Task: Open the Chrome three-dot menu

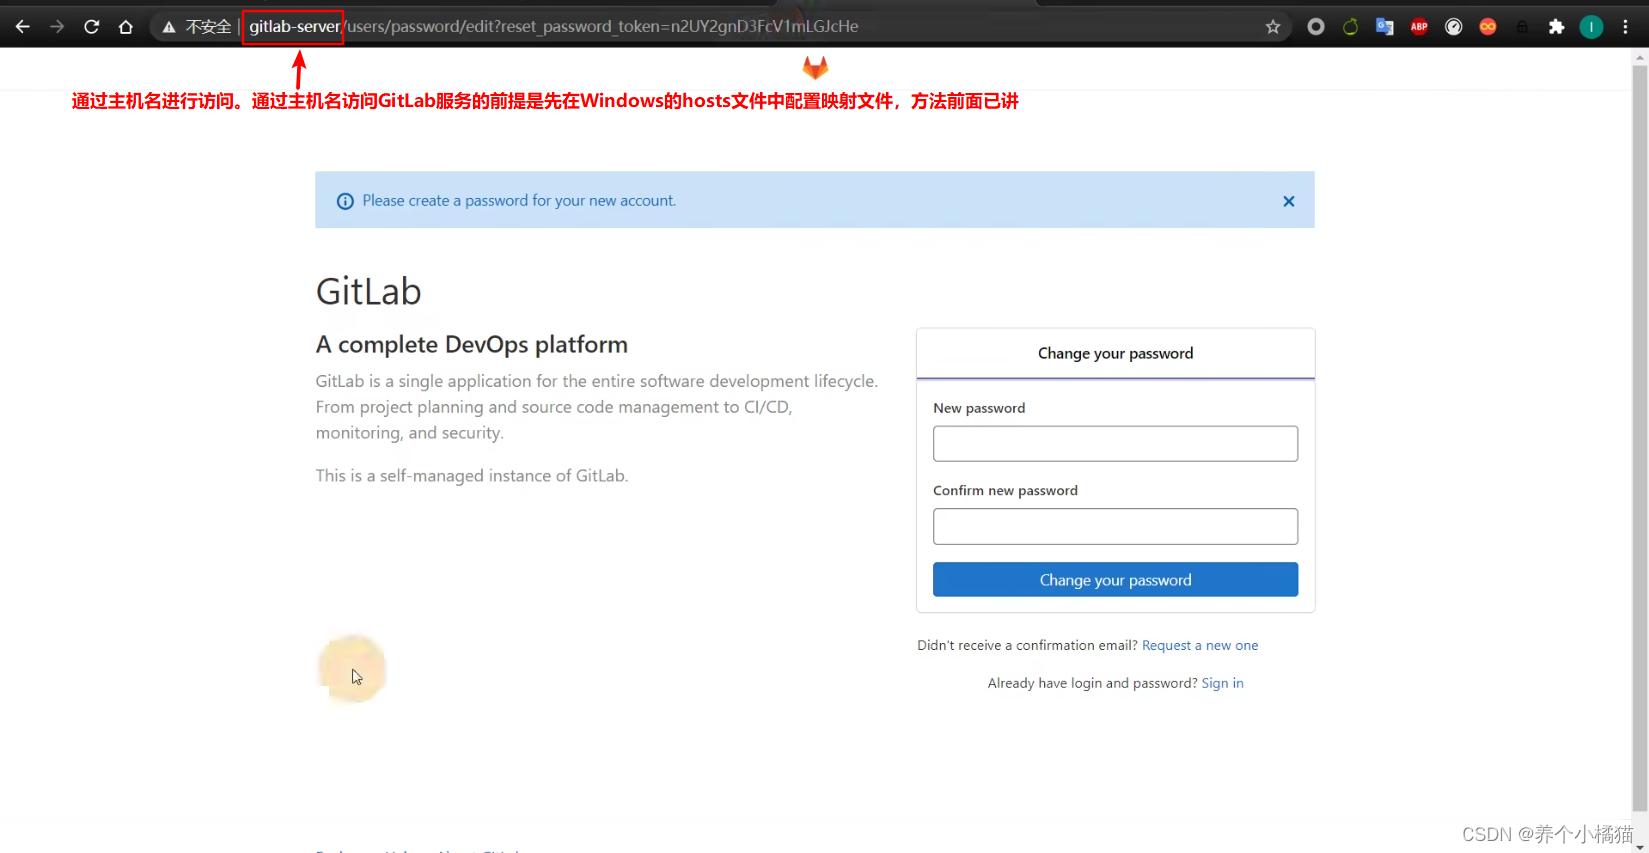Action: pos(1625,27)
